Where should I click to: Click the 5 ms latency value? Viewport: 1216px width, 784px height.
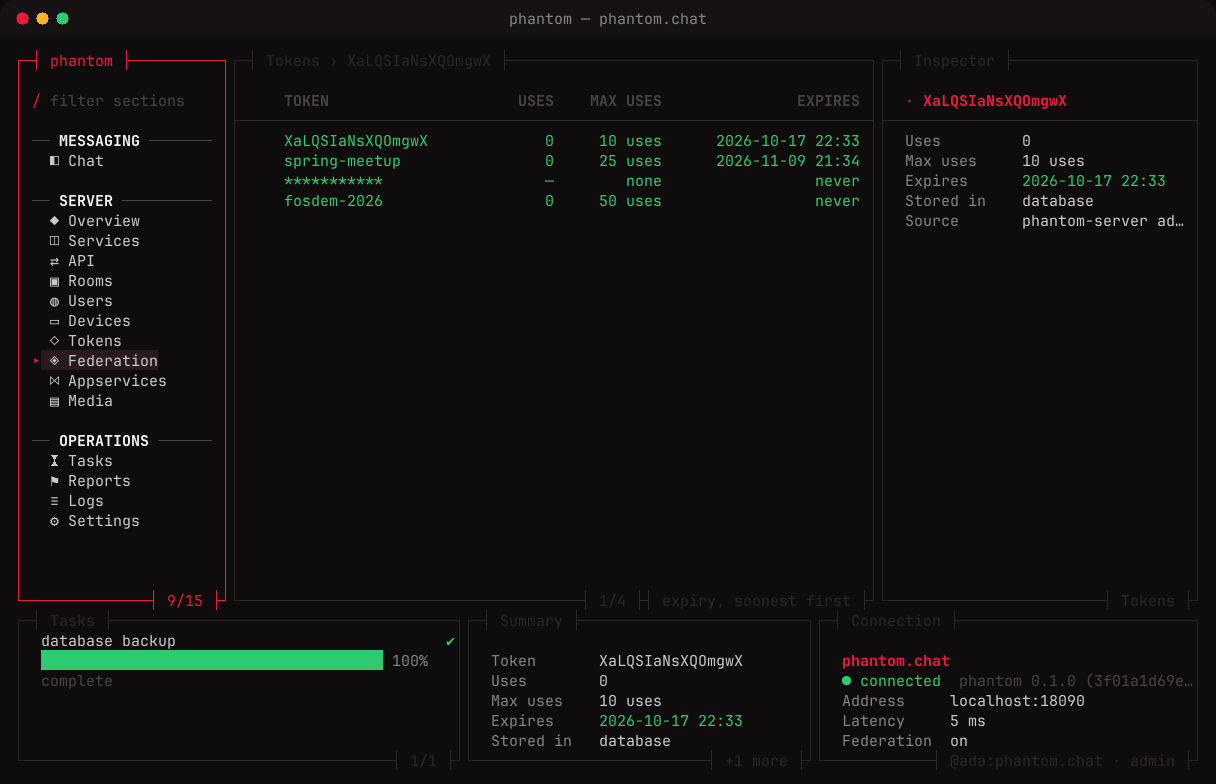pyautogui.click(x=968, y=721)
